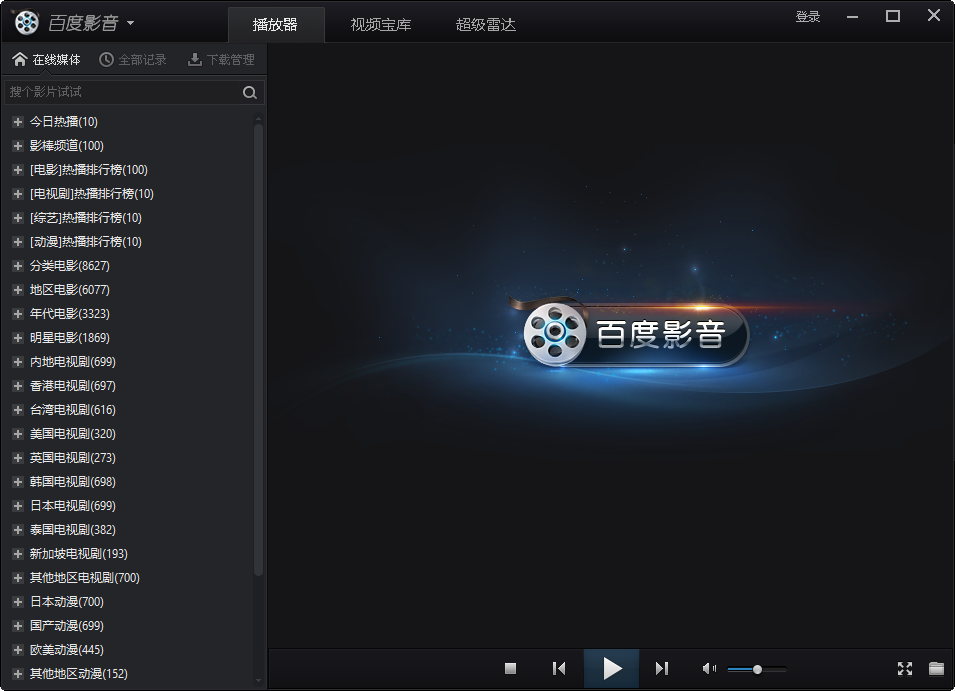
Task: Open the 超级雷达 tab
Action: tap(486, 24)
